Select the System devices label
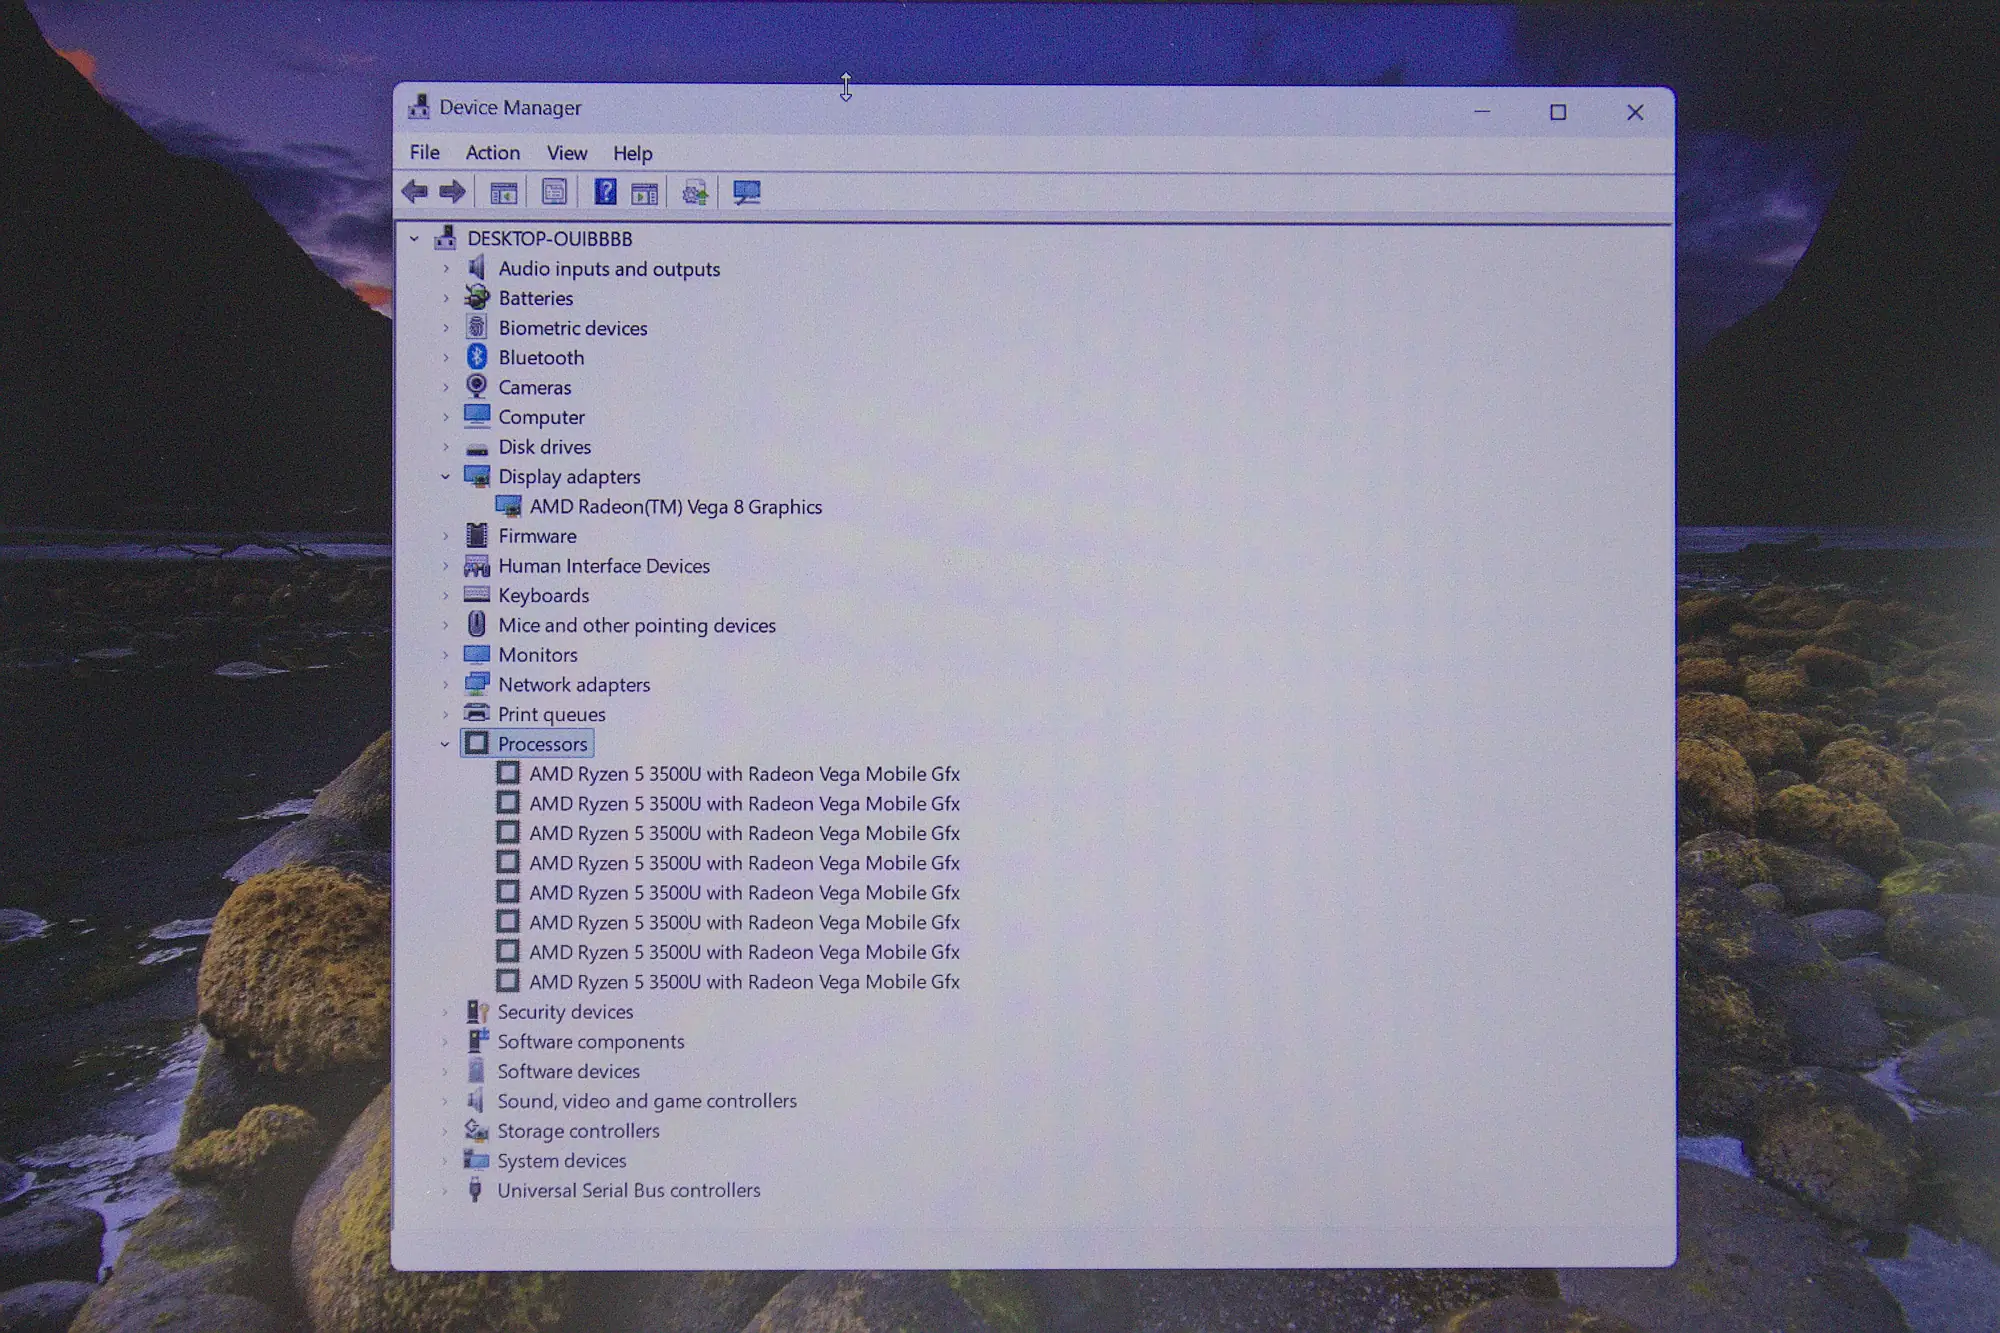The height and width of the screenshot is (1333, 2000). coord(562,1161)
